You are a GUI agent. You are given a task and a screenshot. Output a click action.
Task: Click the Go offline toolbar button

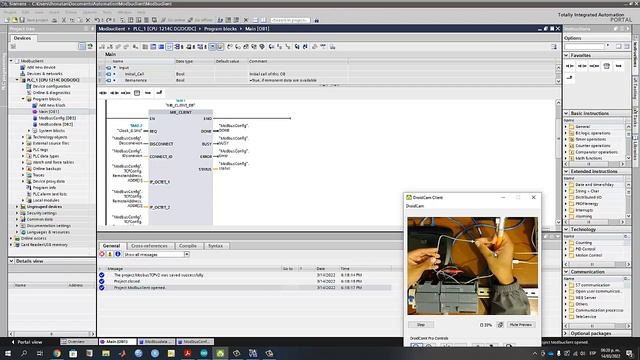click(x=201, y=20)
